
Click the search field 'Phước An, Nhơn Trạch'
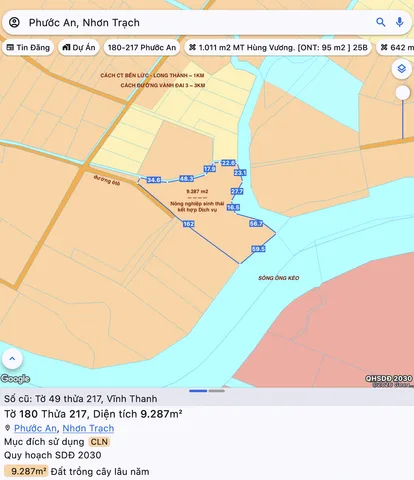click(x=207, y=22)
